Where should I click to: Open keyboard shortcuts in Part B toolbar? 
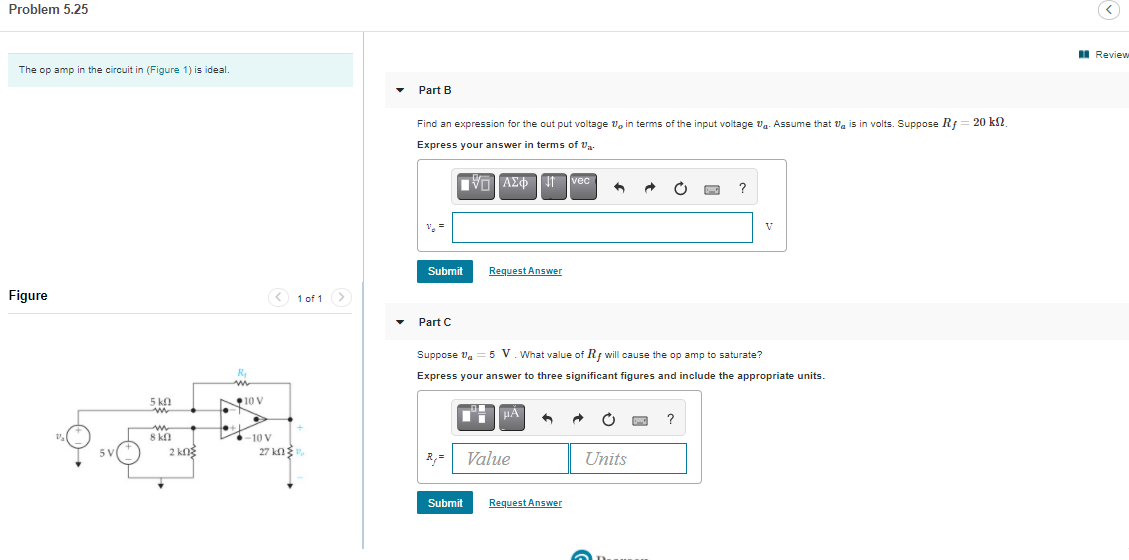click(x=712, y=189)
